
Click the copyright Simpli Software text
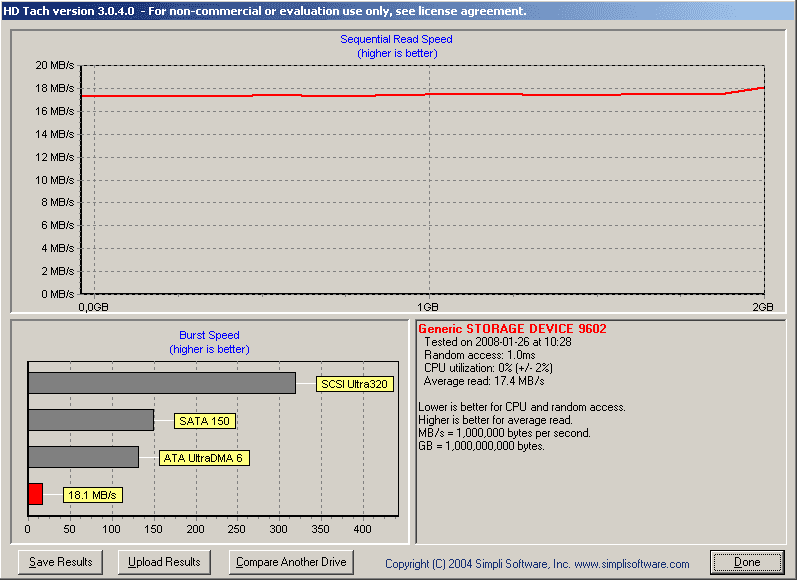click(x=537, y=564)
